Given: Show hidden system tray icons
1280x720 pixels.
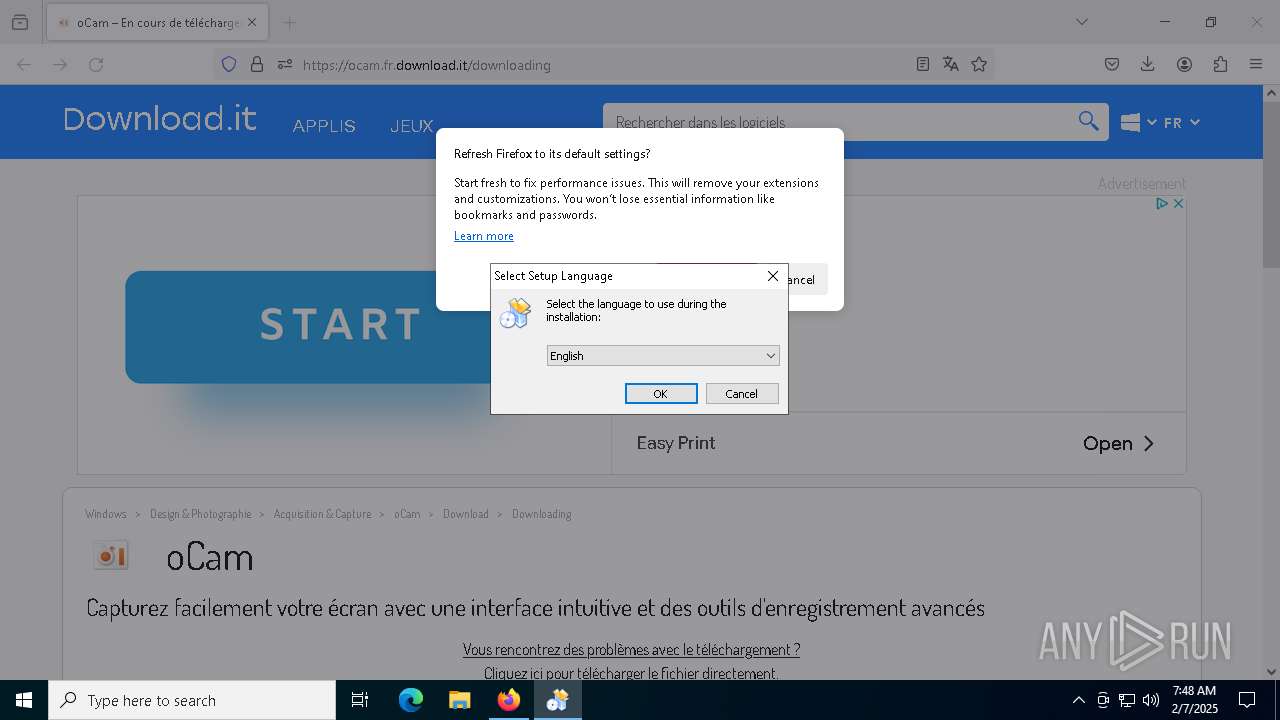Looking at the screenshot, I should [x=1078, y=700].
